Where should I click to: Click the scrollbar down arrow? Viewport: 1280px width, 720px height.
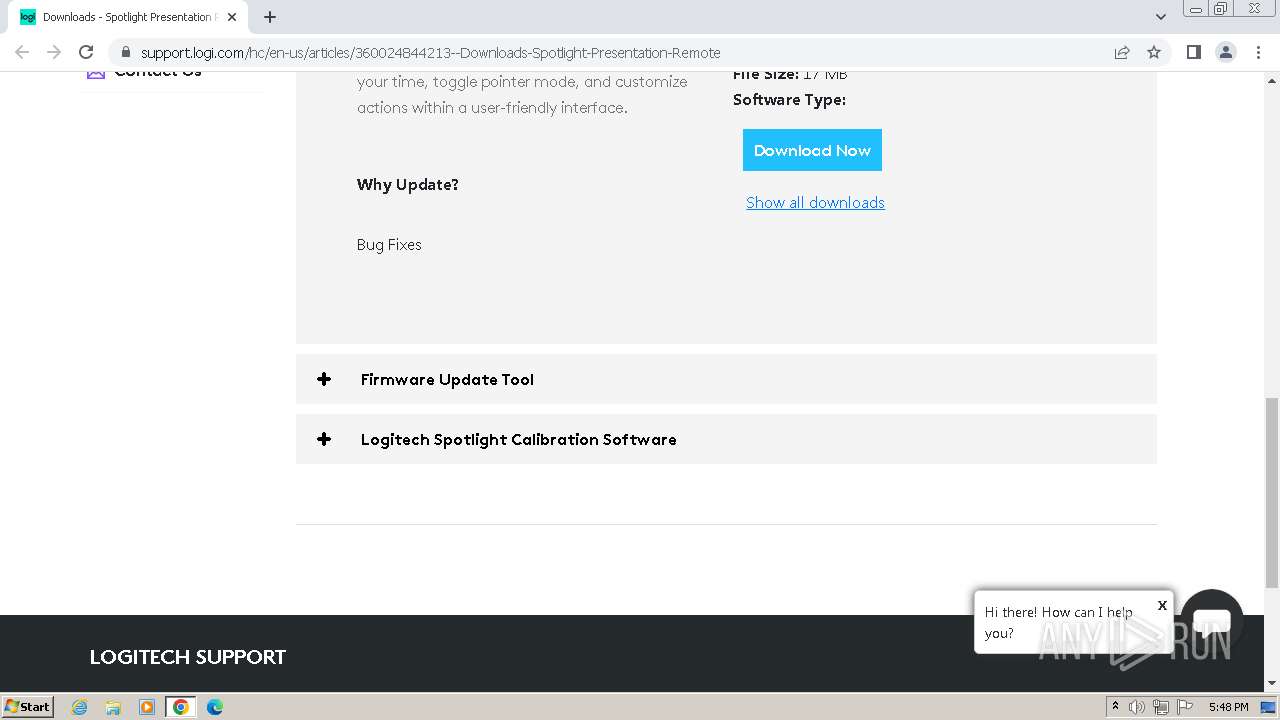pyautogui.click(x=1272, y=684)
